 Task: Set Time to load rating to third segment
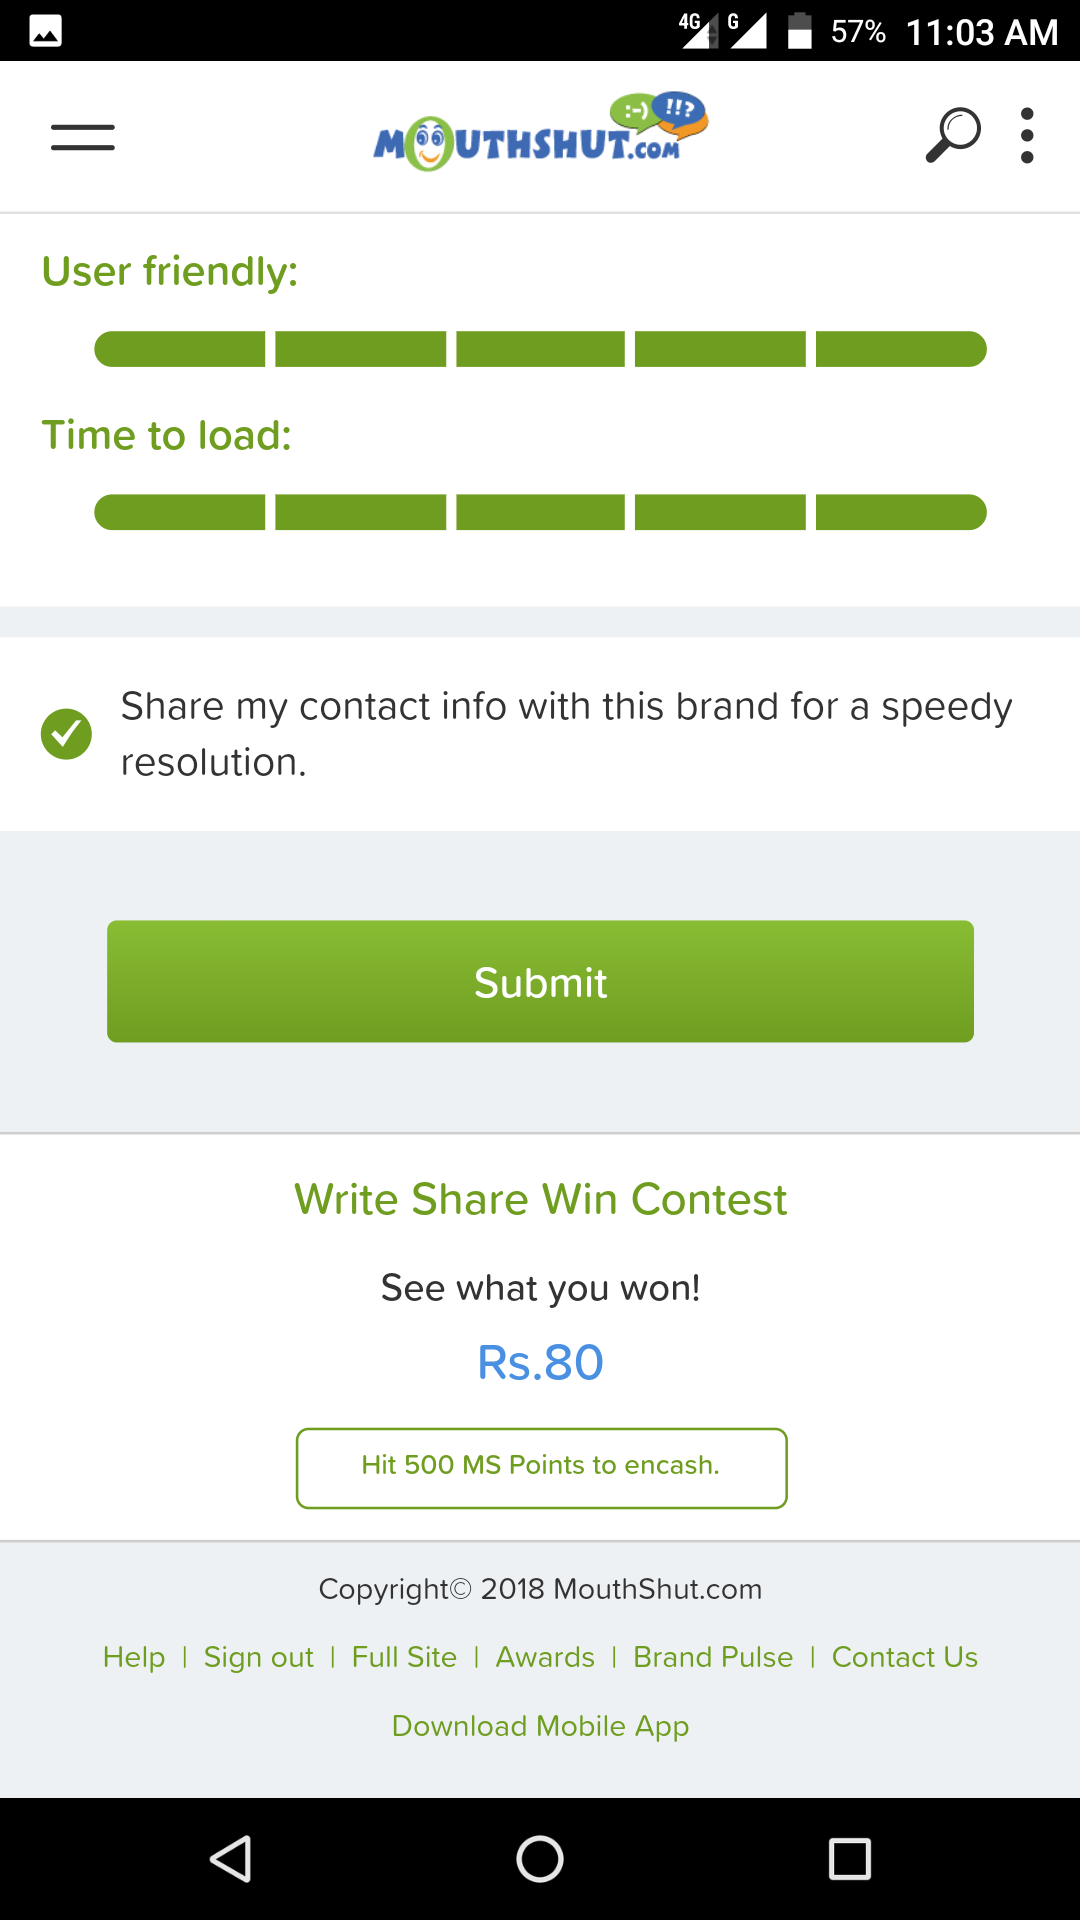click(540, 512)
